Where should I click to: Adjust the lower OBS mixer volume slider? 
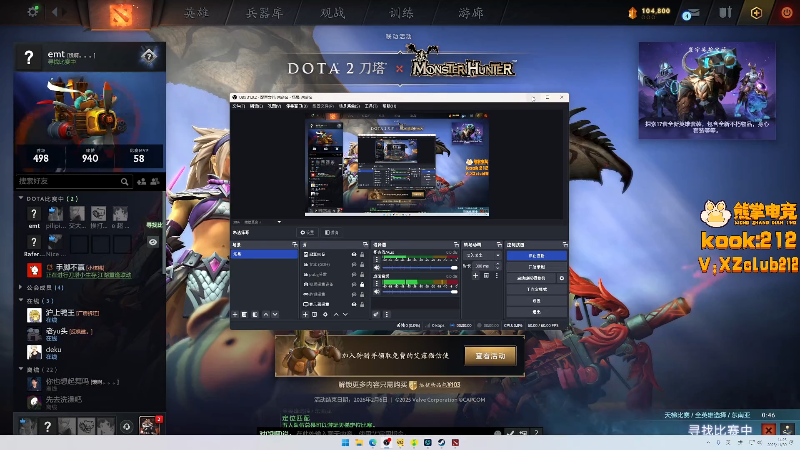419,291
